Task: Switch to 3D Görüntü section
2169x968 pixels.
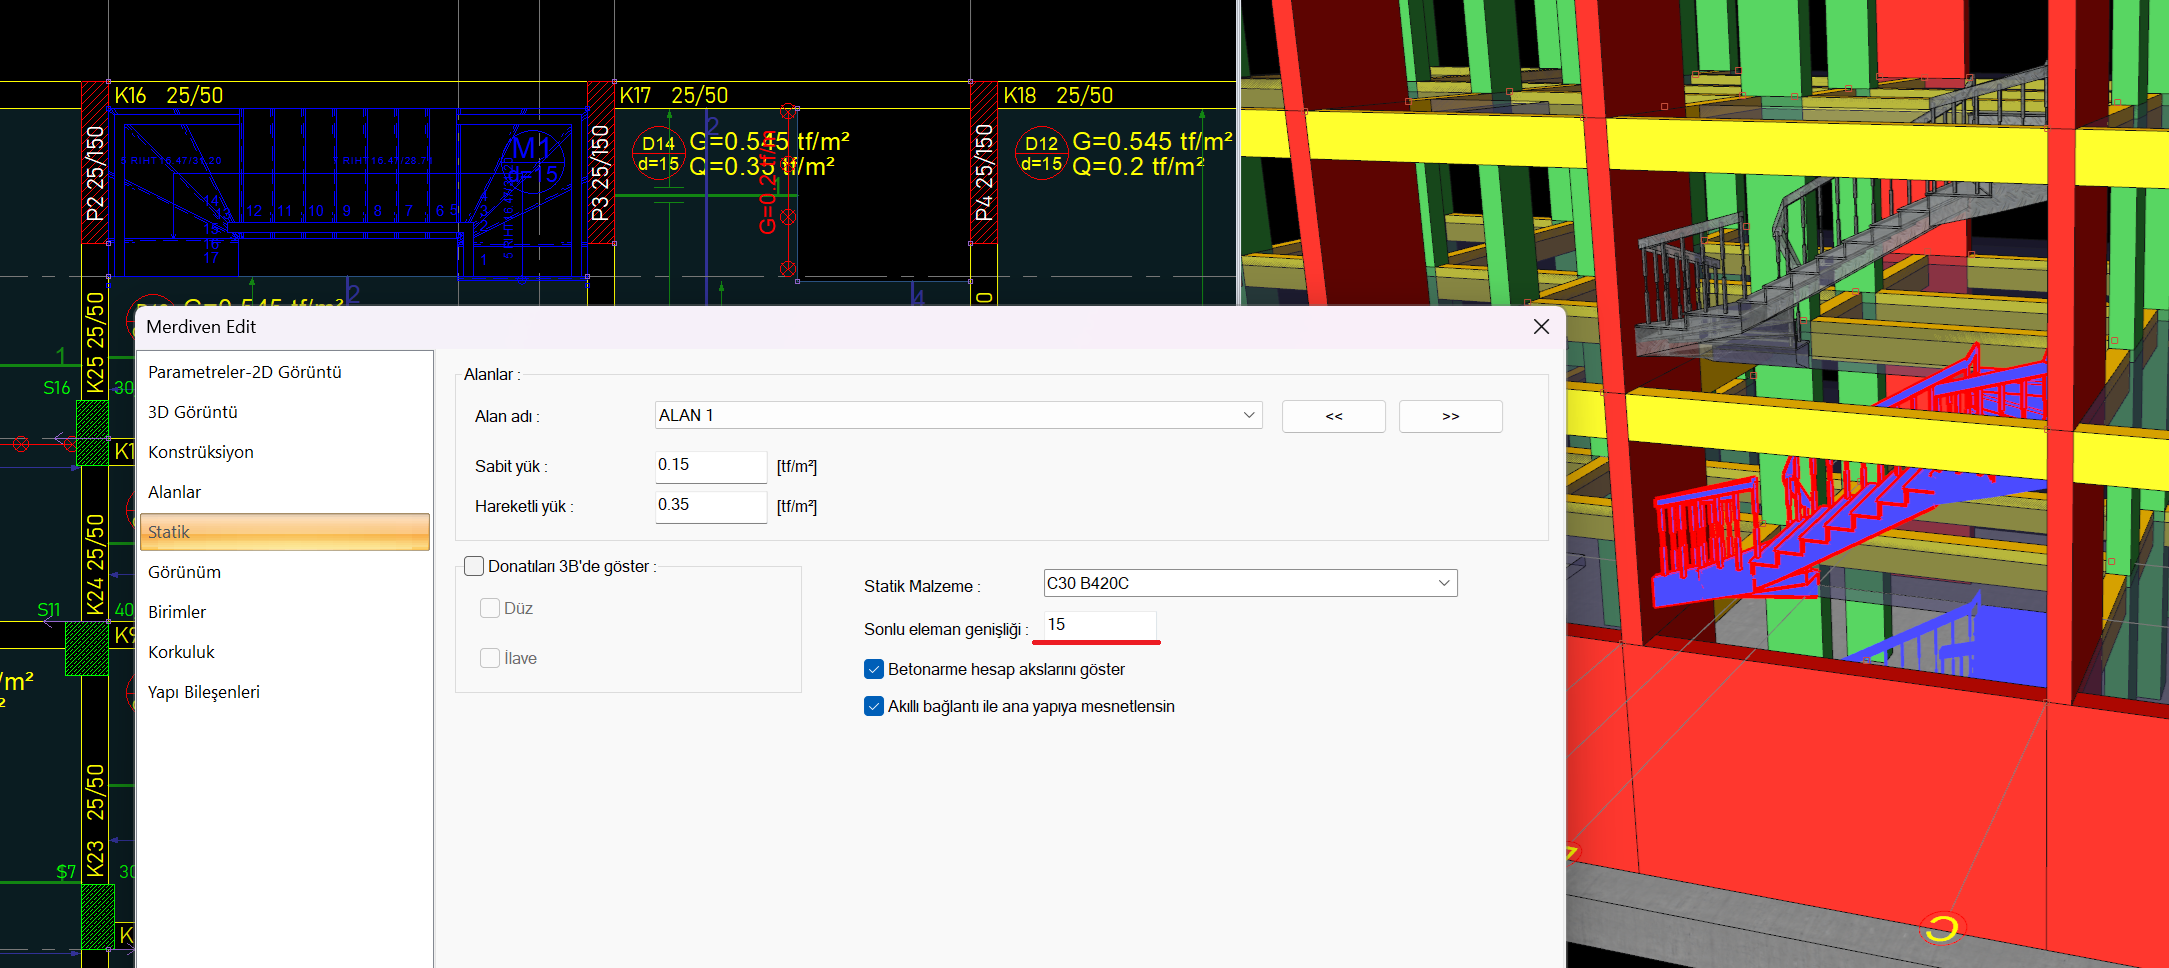Action: 193,412
